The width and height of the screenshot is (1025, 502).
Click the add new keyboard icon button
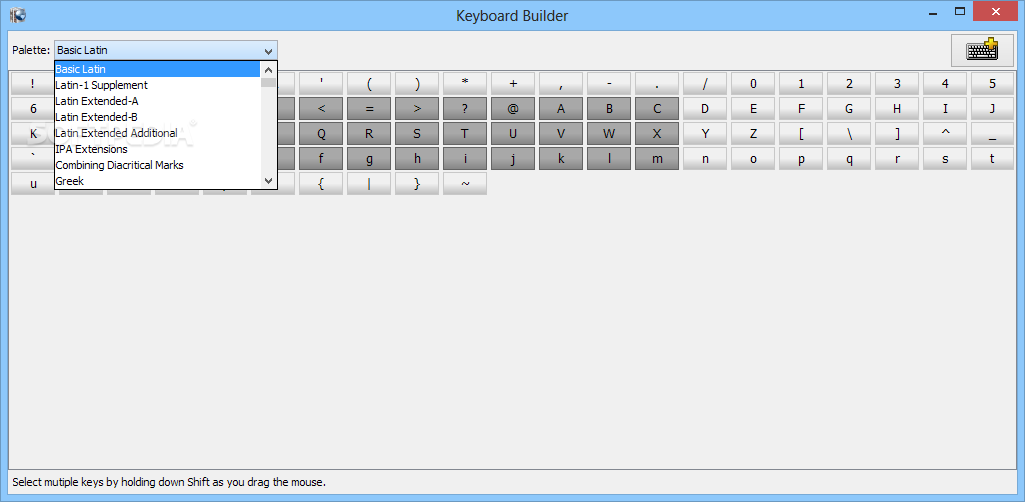tap(983, 50)
